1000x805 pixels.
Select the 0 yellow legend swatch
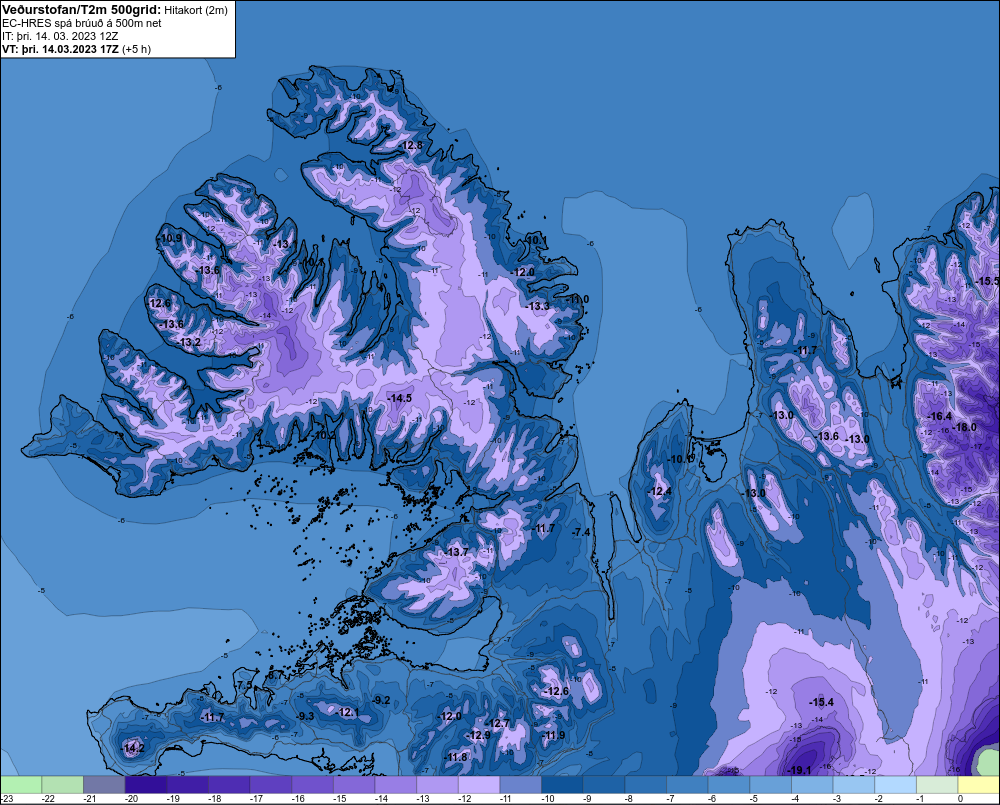tap(978, 784)
